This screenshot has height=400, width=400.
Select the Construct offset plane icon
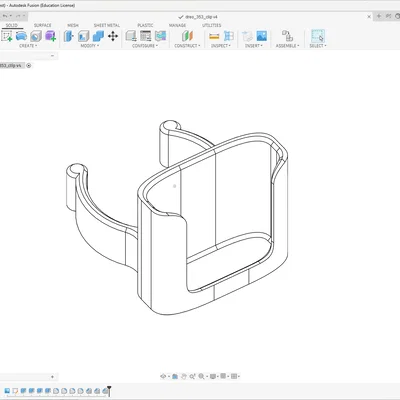(x=187, y=36)
